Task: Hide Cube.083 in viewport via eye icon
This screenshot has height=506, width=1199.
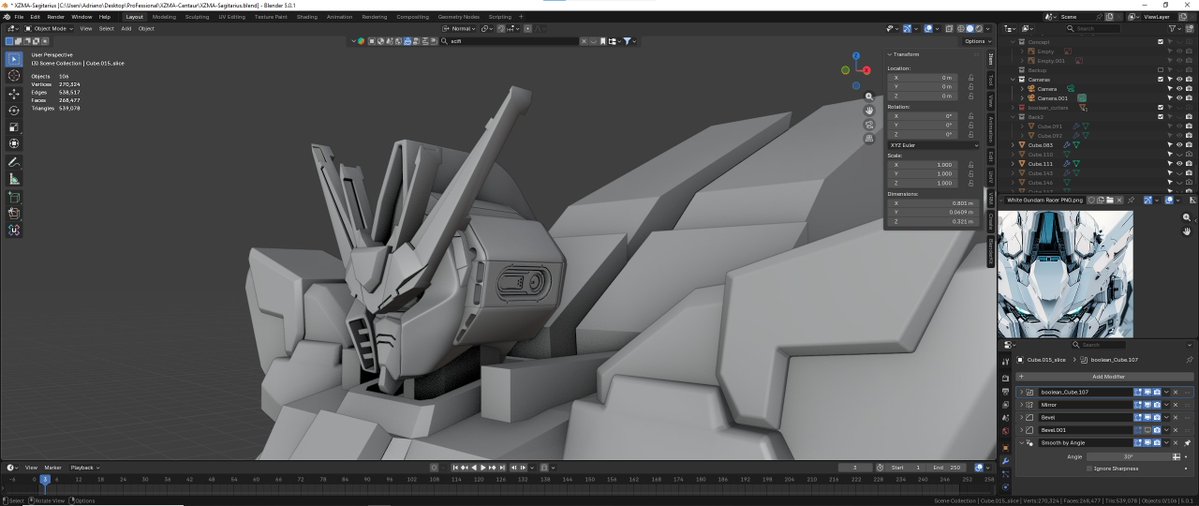Action: pos(1179,144)
